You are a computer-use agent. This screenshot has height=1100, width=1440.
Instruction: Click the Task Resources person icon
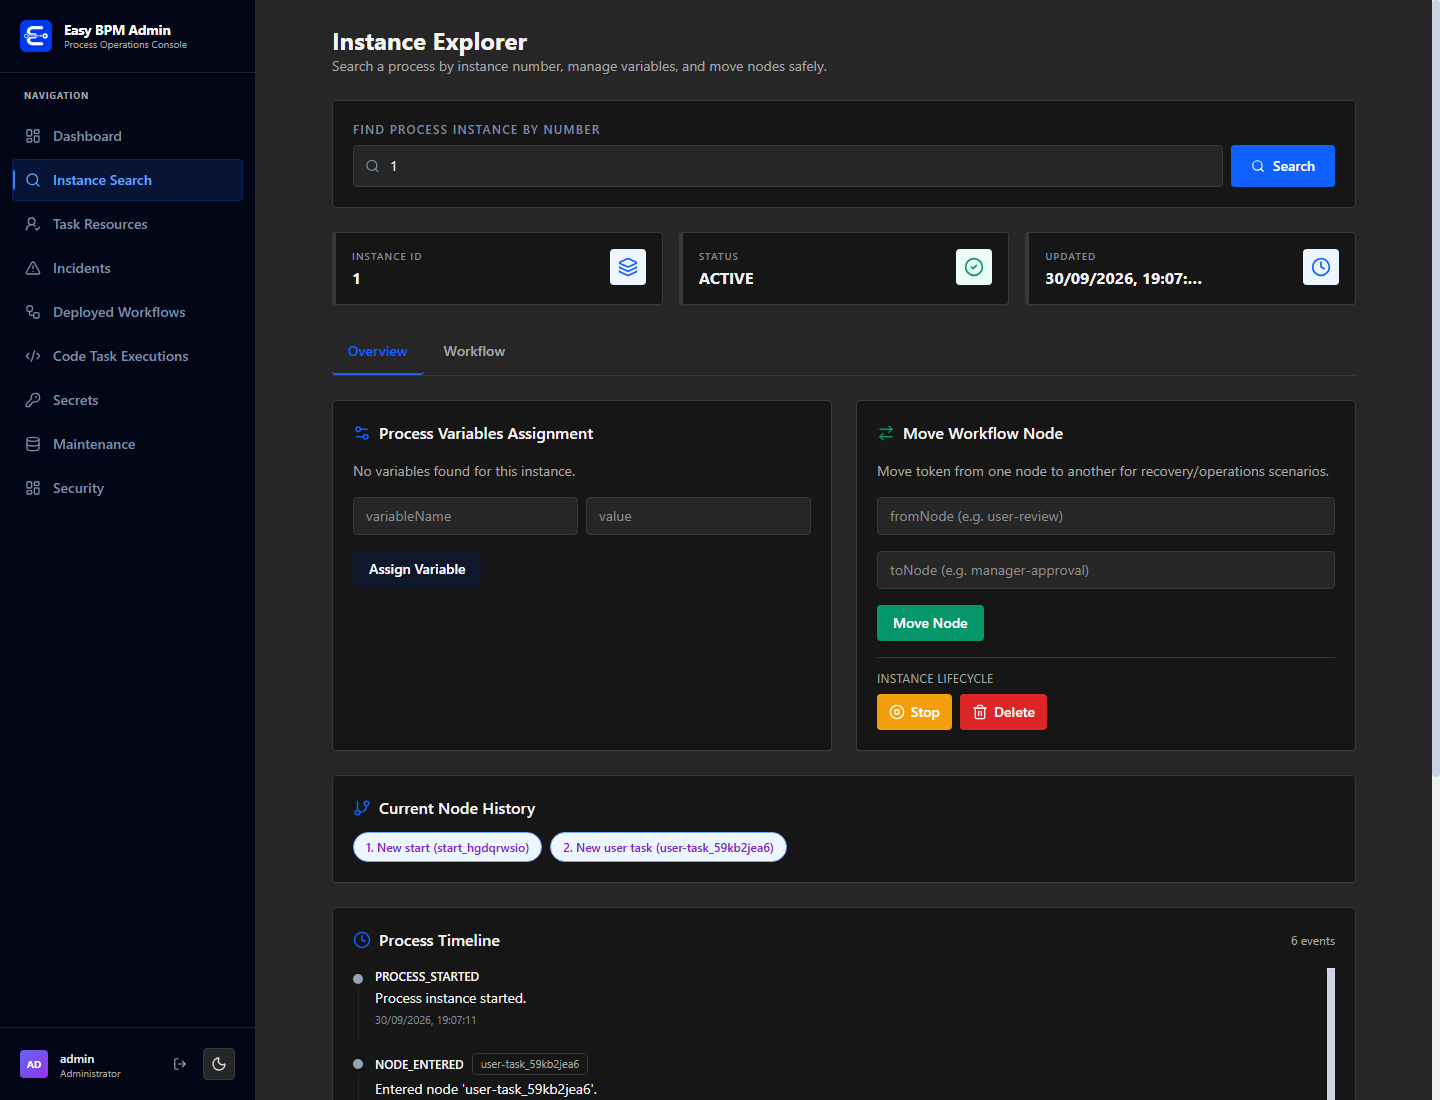[x=33, y=224]
